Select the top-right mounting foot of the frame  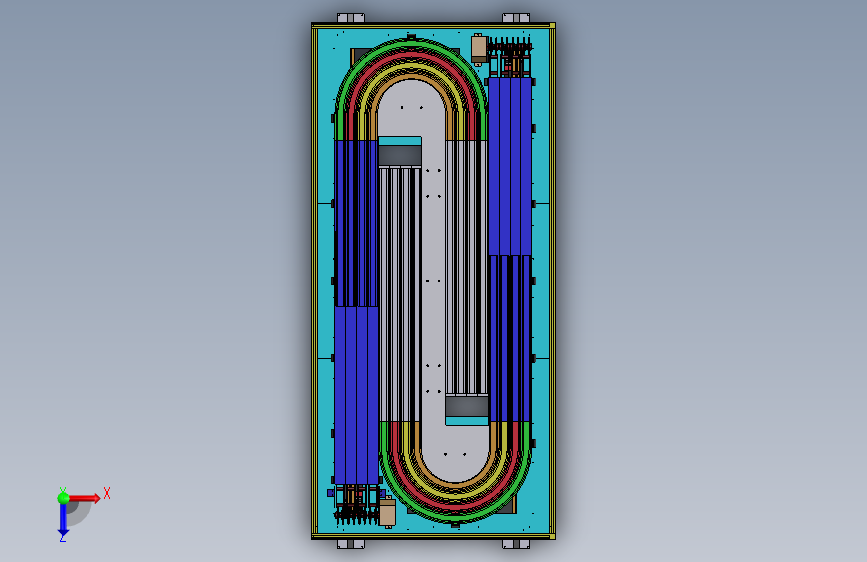[x=516, y=18]
